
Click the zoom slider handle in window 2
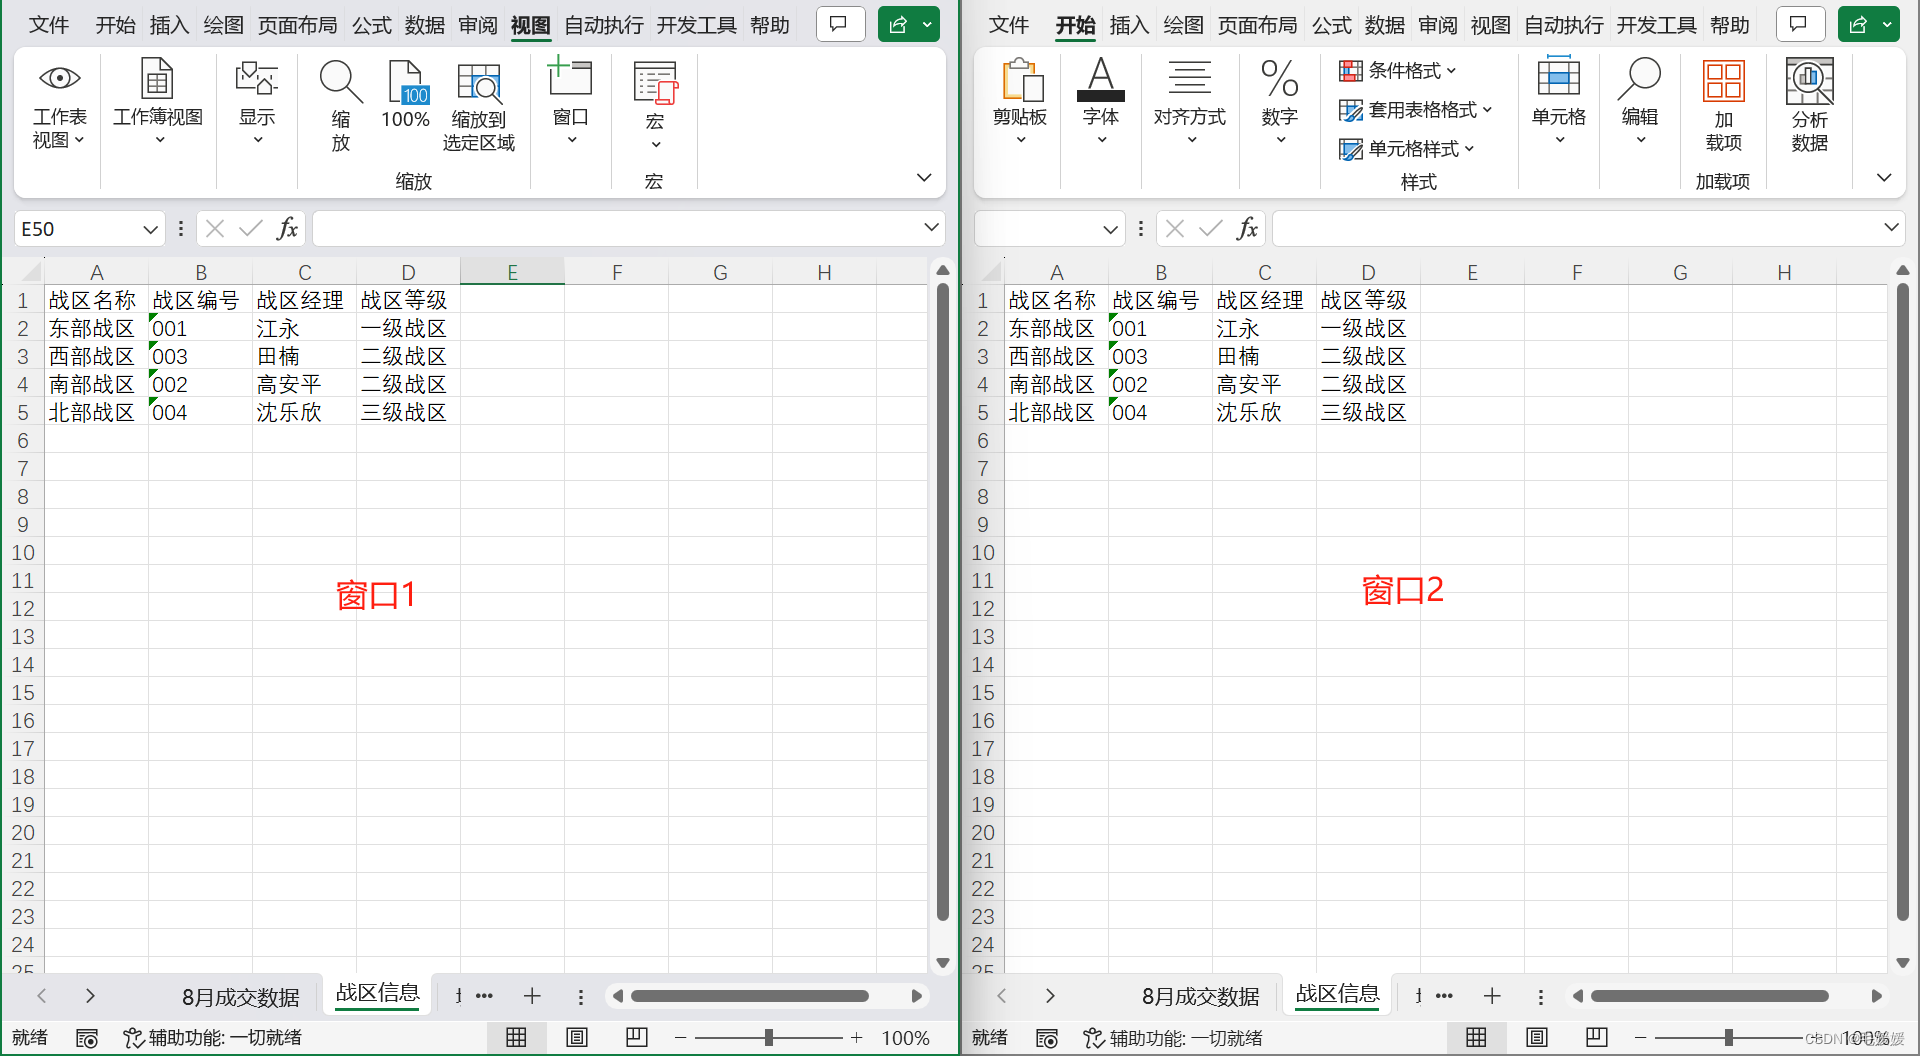point(1729,1038)
